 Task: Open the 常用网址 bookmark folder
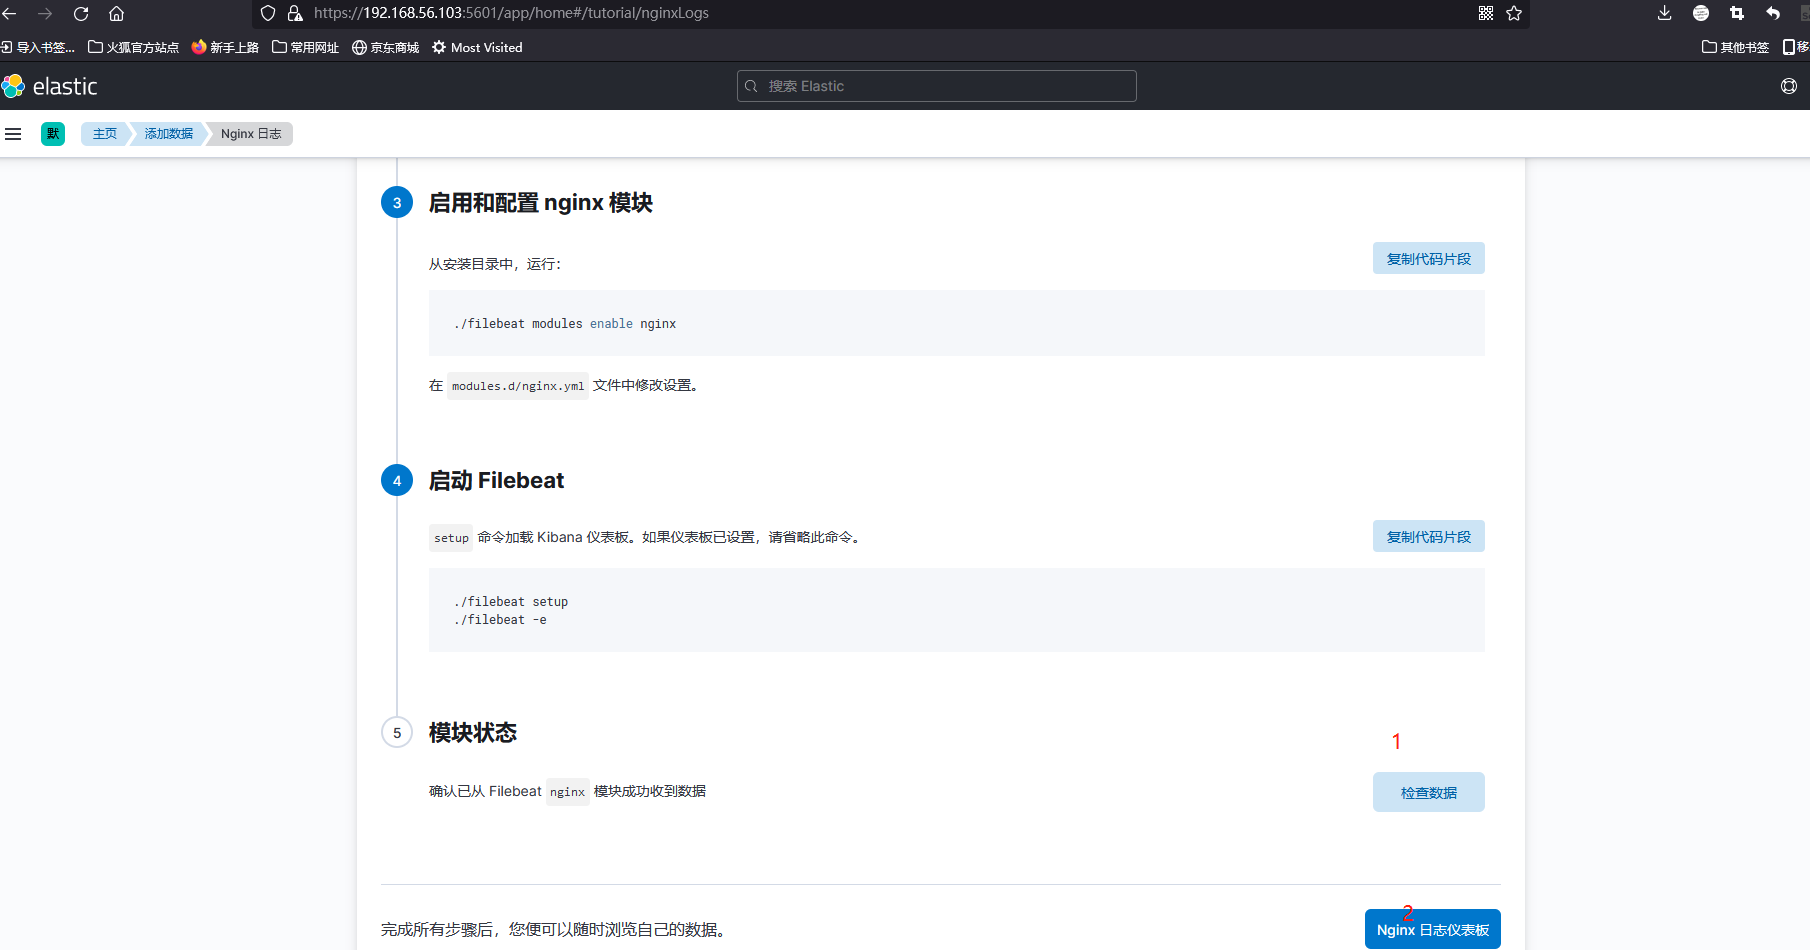[x=305, y=47]
